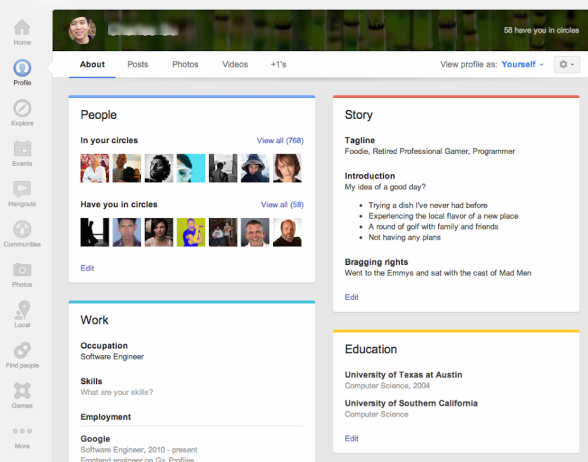Open the young man blue background thumbnail

127,232
